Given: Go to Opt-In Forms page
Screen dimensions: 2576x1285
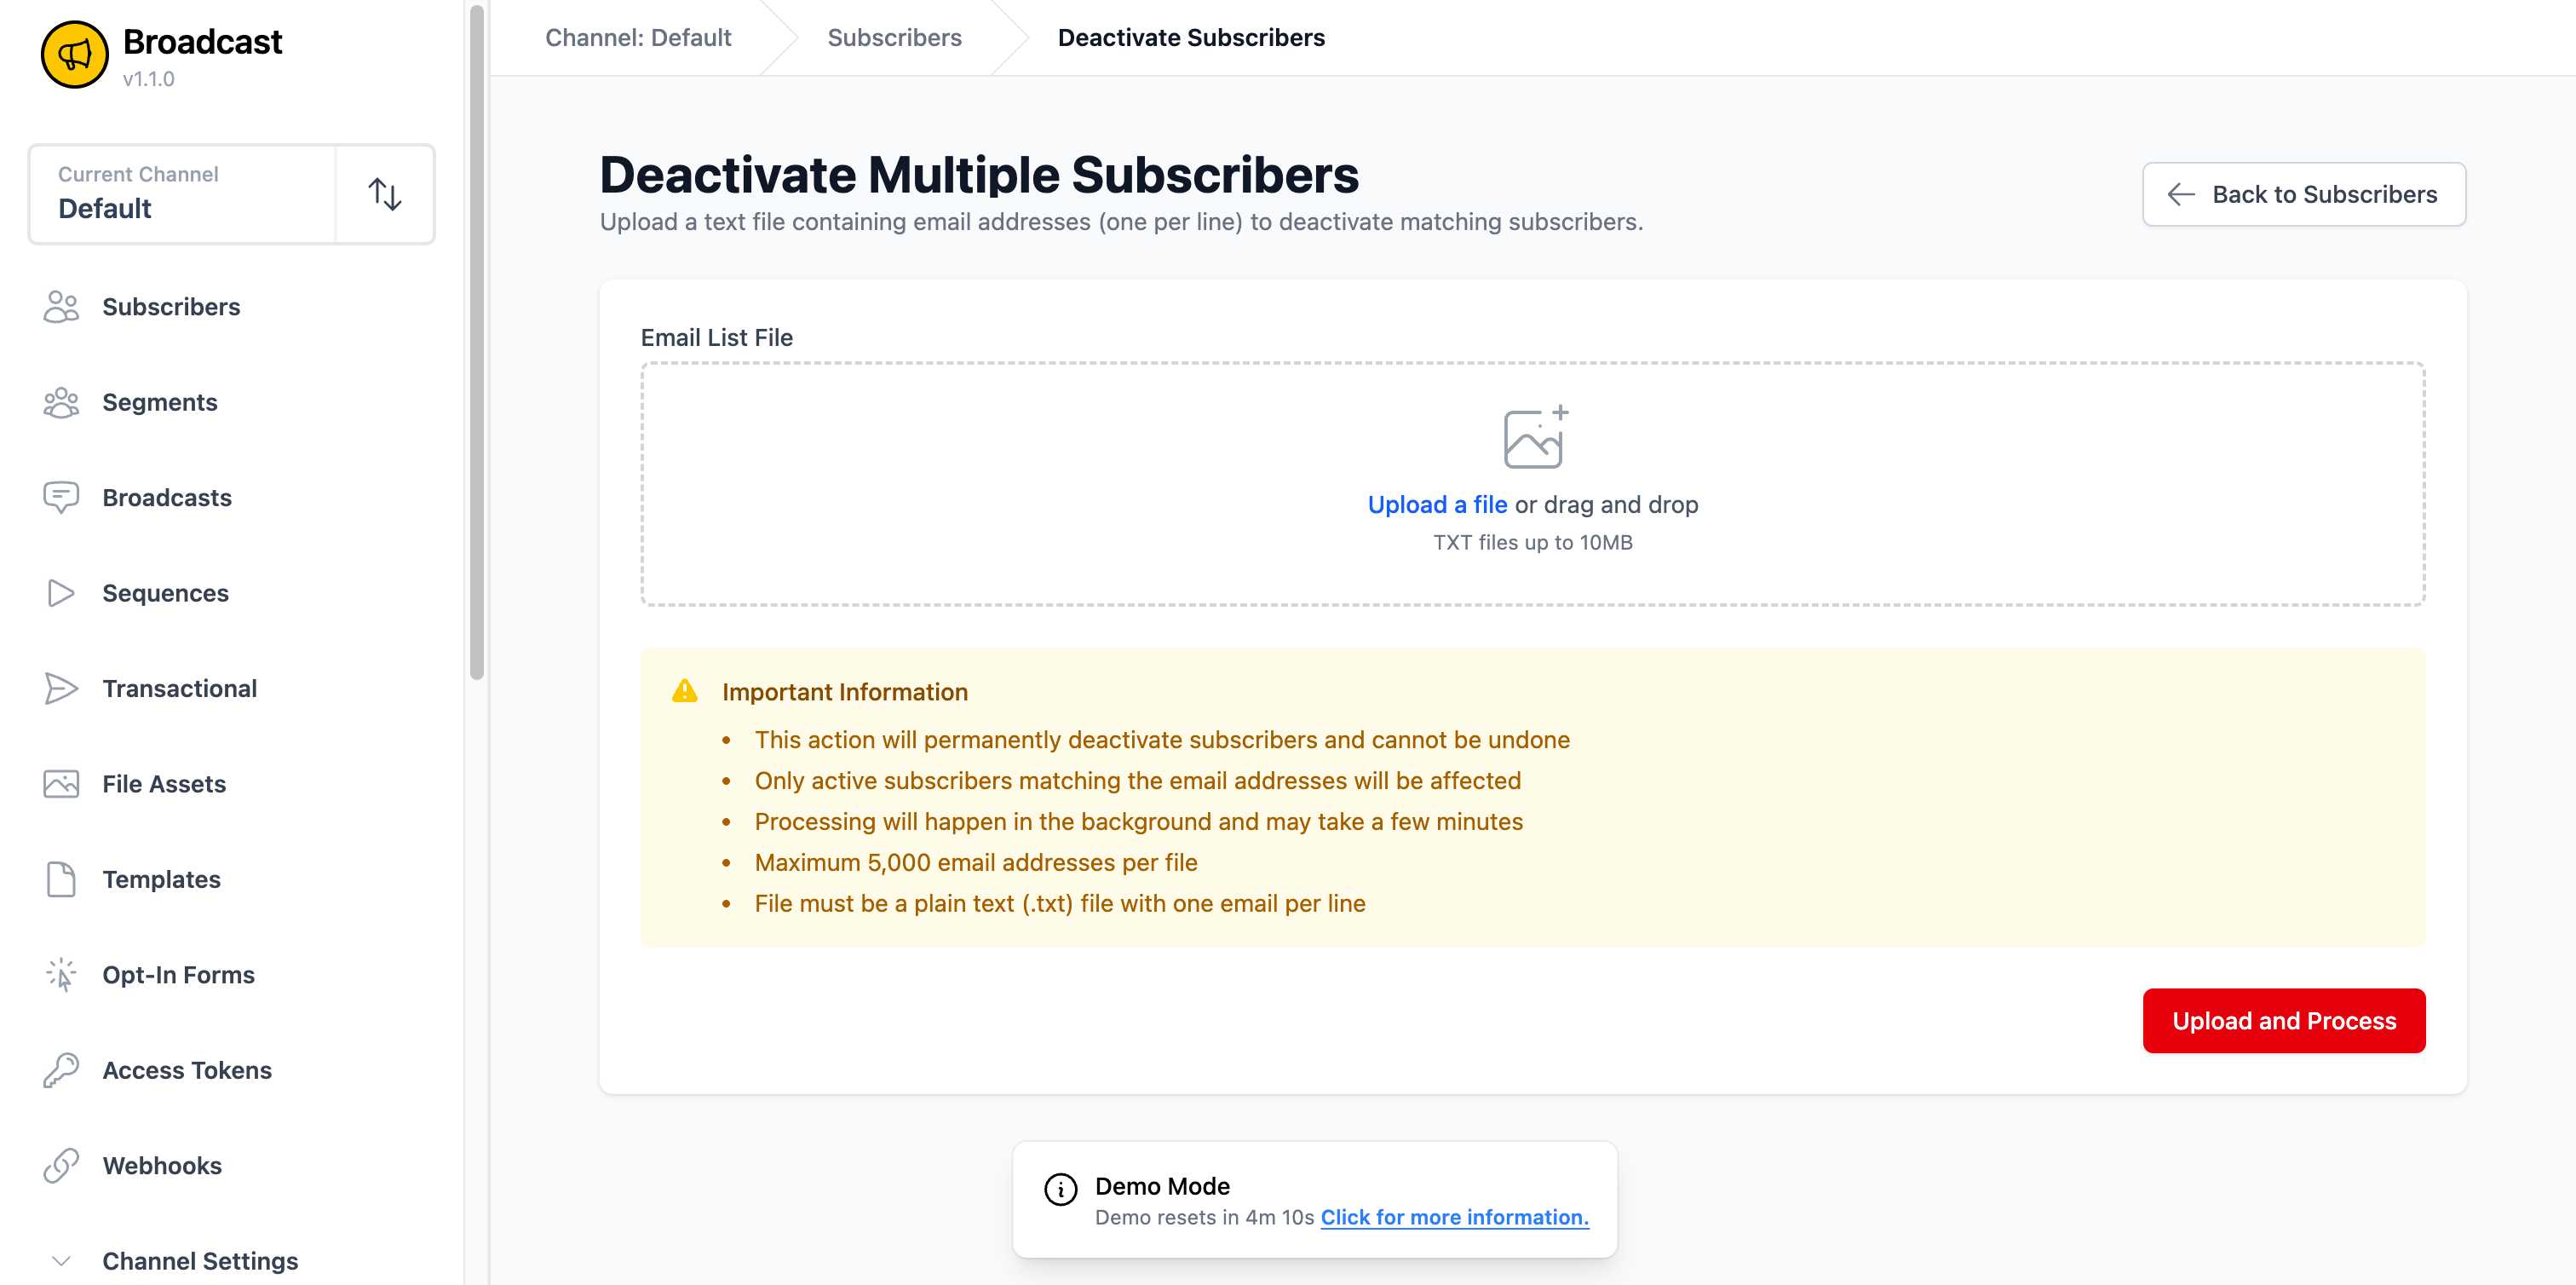Looking at the screenshot, I should tap(179, 975).
